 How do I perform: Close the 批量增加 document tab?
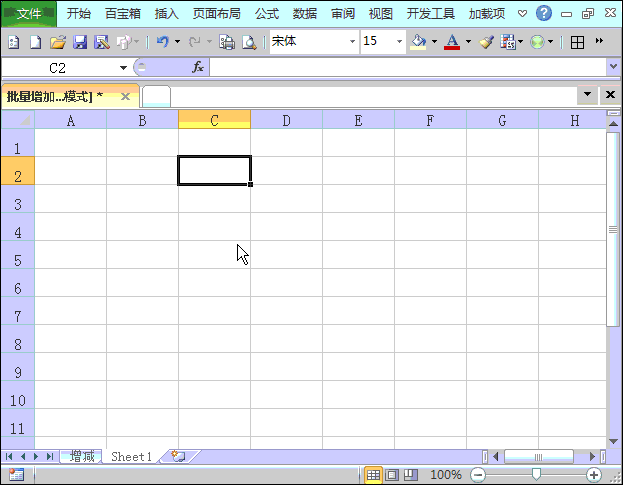(x=125, y=97)
